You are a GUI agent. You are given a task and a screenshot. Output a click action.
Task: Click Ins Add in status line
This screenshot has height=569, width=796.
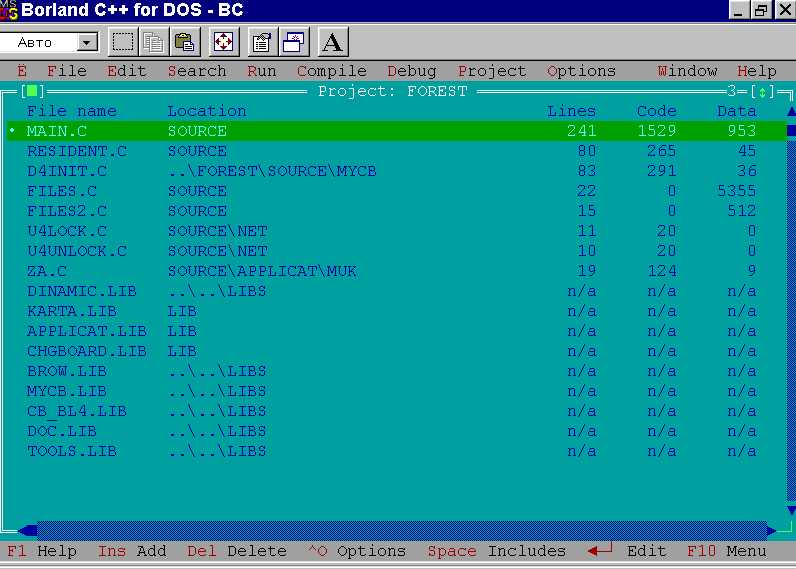pos(132,551)
